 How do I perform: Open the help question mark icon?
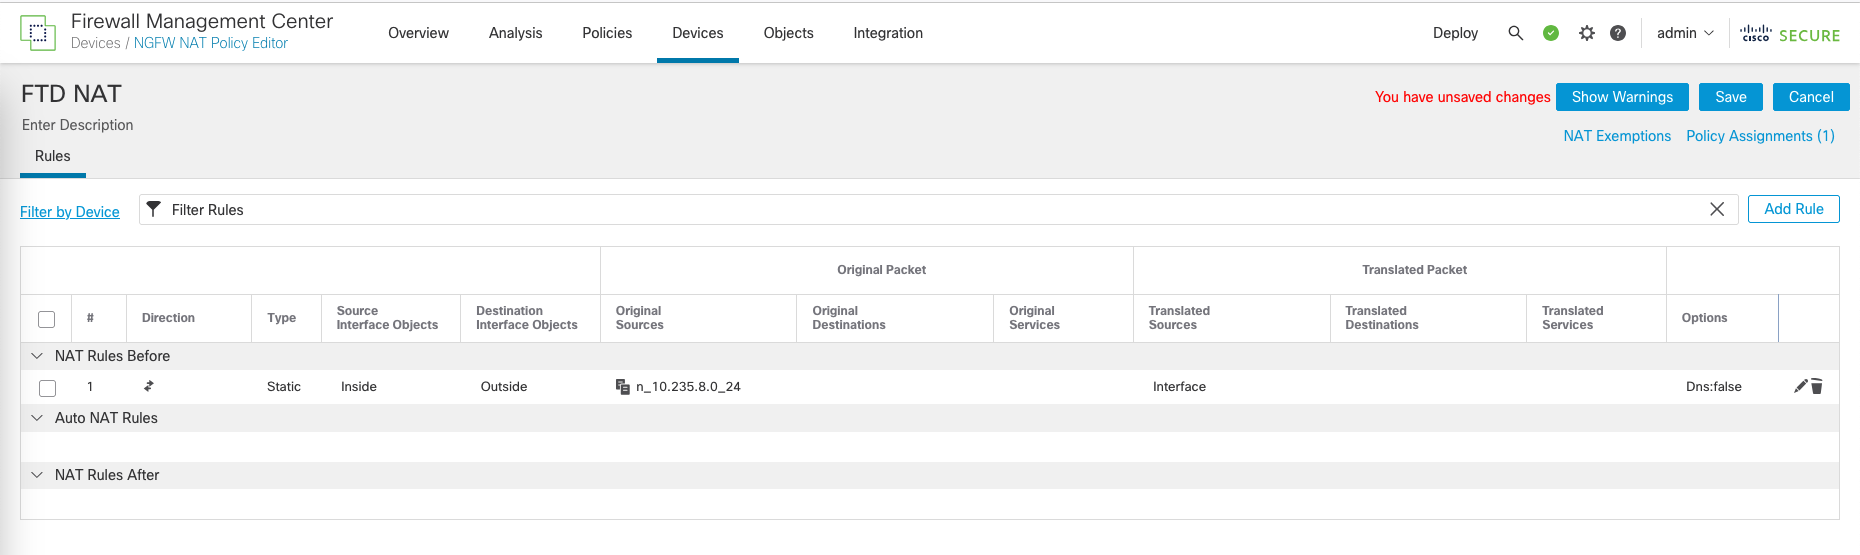click(x=1618, y=33)
